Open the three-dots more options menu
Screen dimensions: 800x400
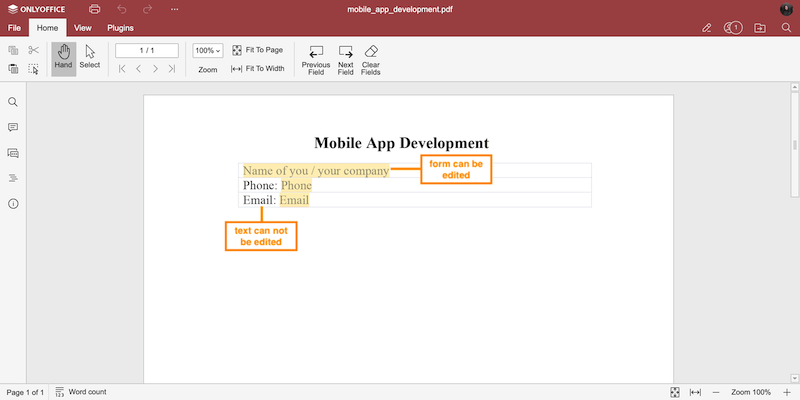[x=175, y=9]
